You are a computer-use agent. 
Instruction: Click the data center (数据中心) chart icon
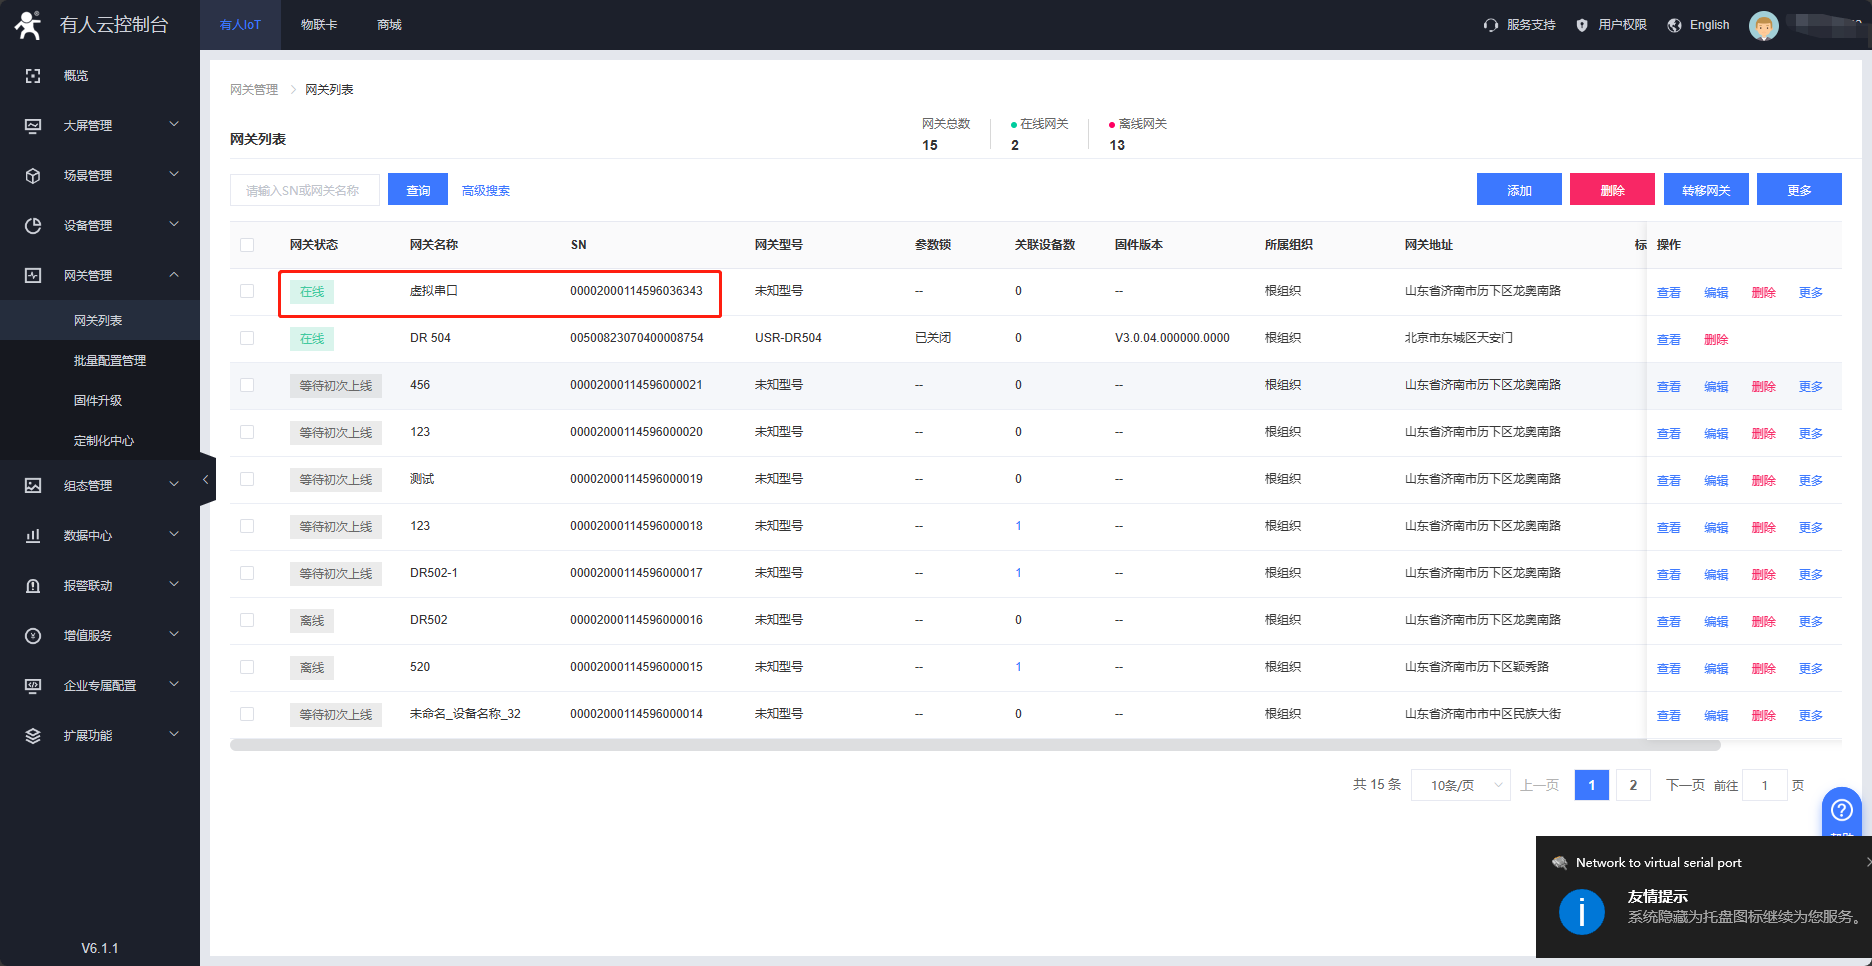33,536
